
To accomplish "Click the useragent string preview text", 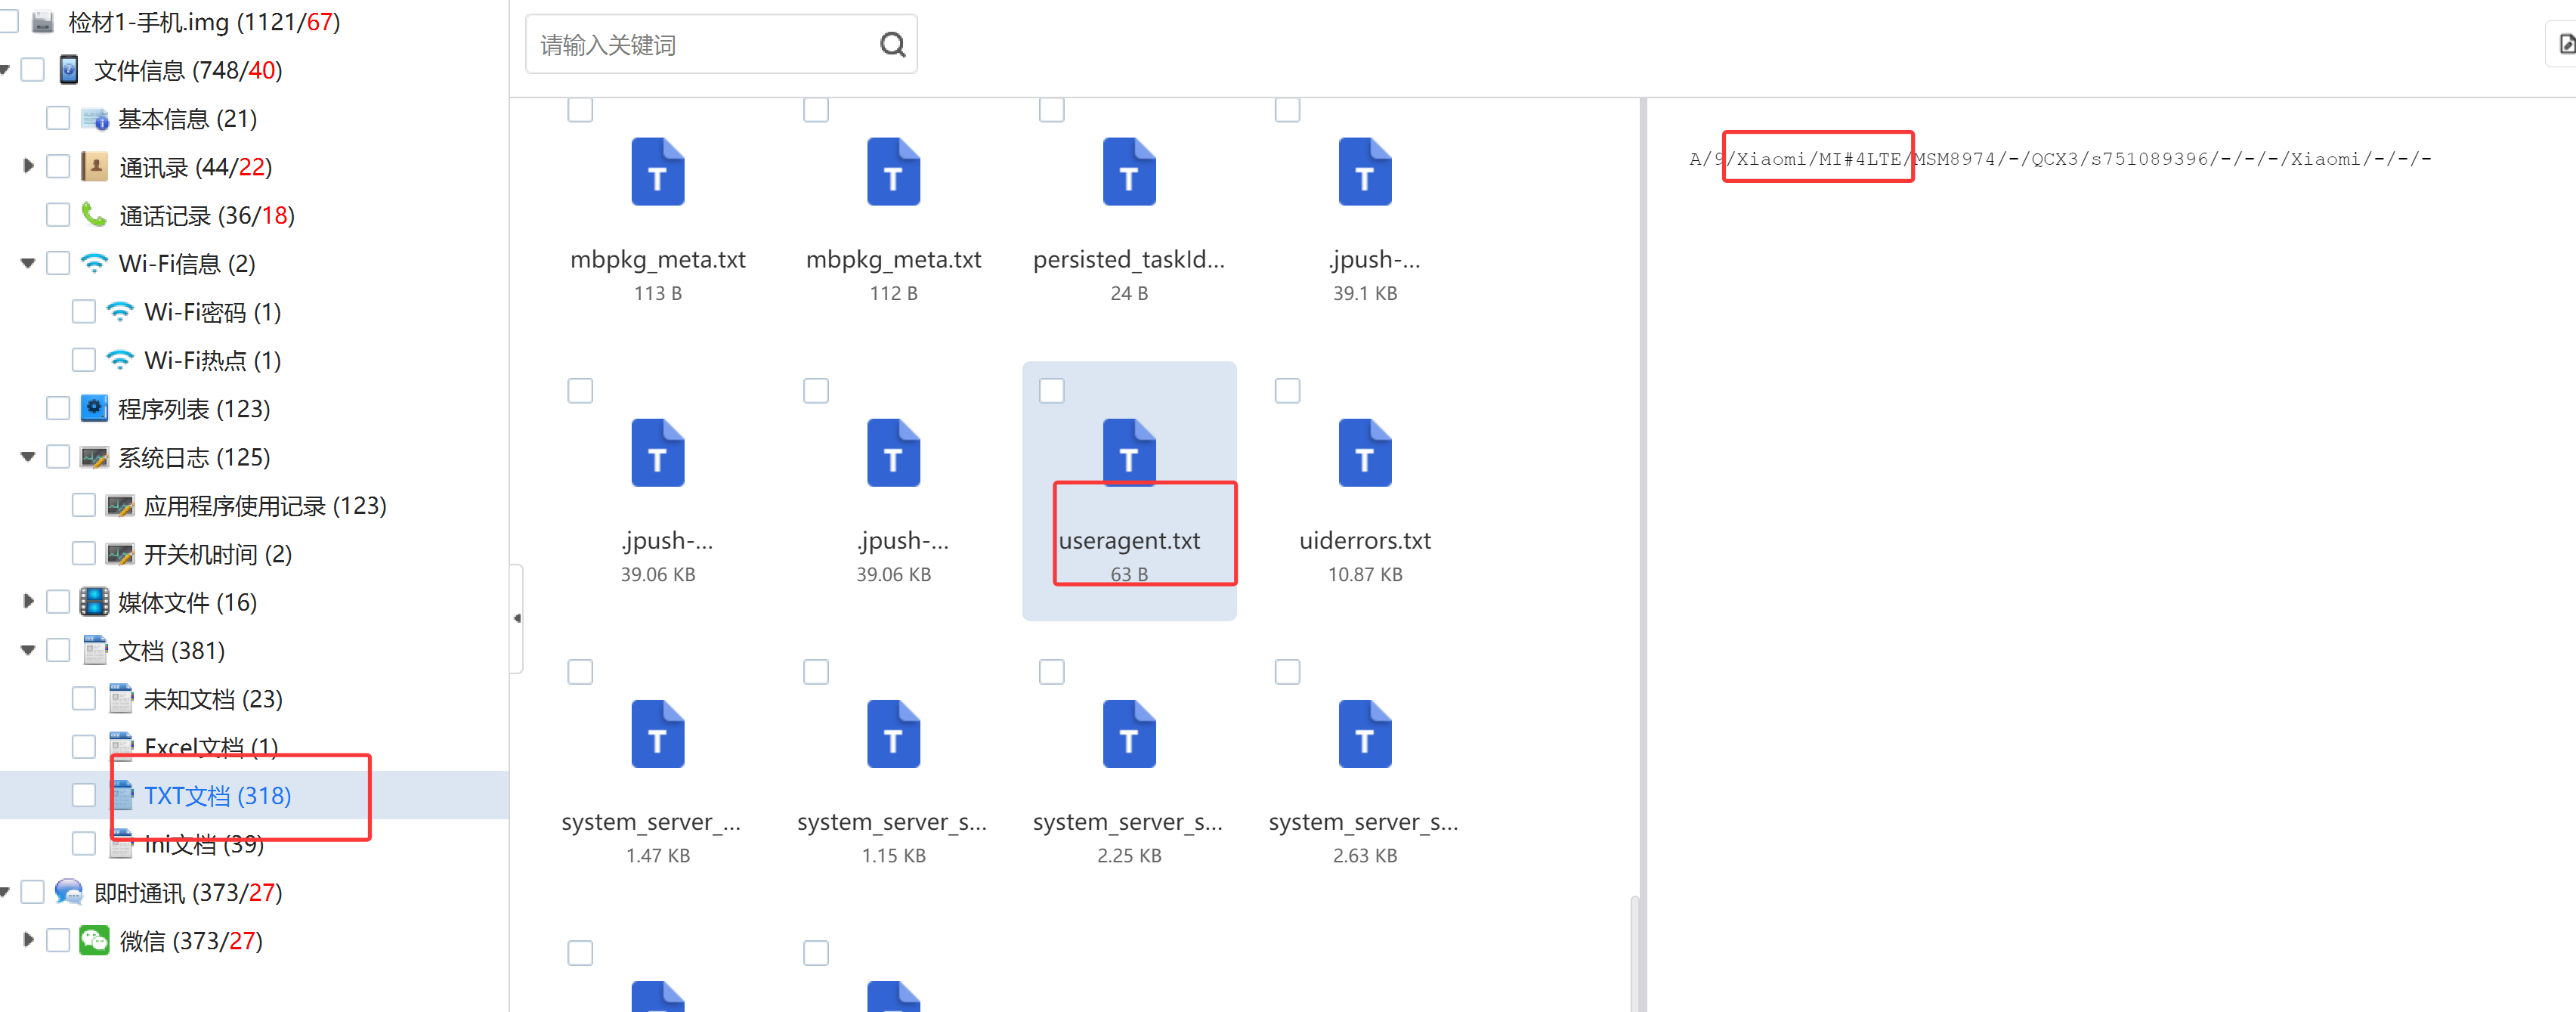I will (x=2060, y=158).
